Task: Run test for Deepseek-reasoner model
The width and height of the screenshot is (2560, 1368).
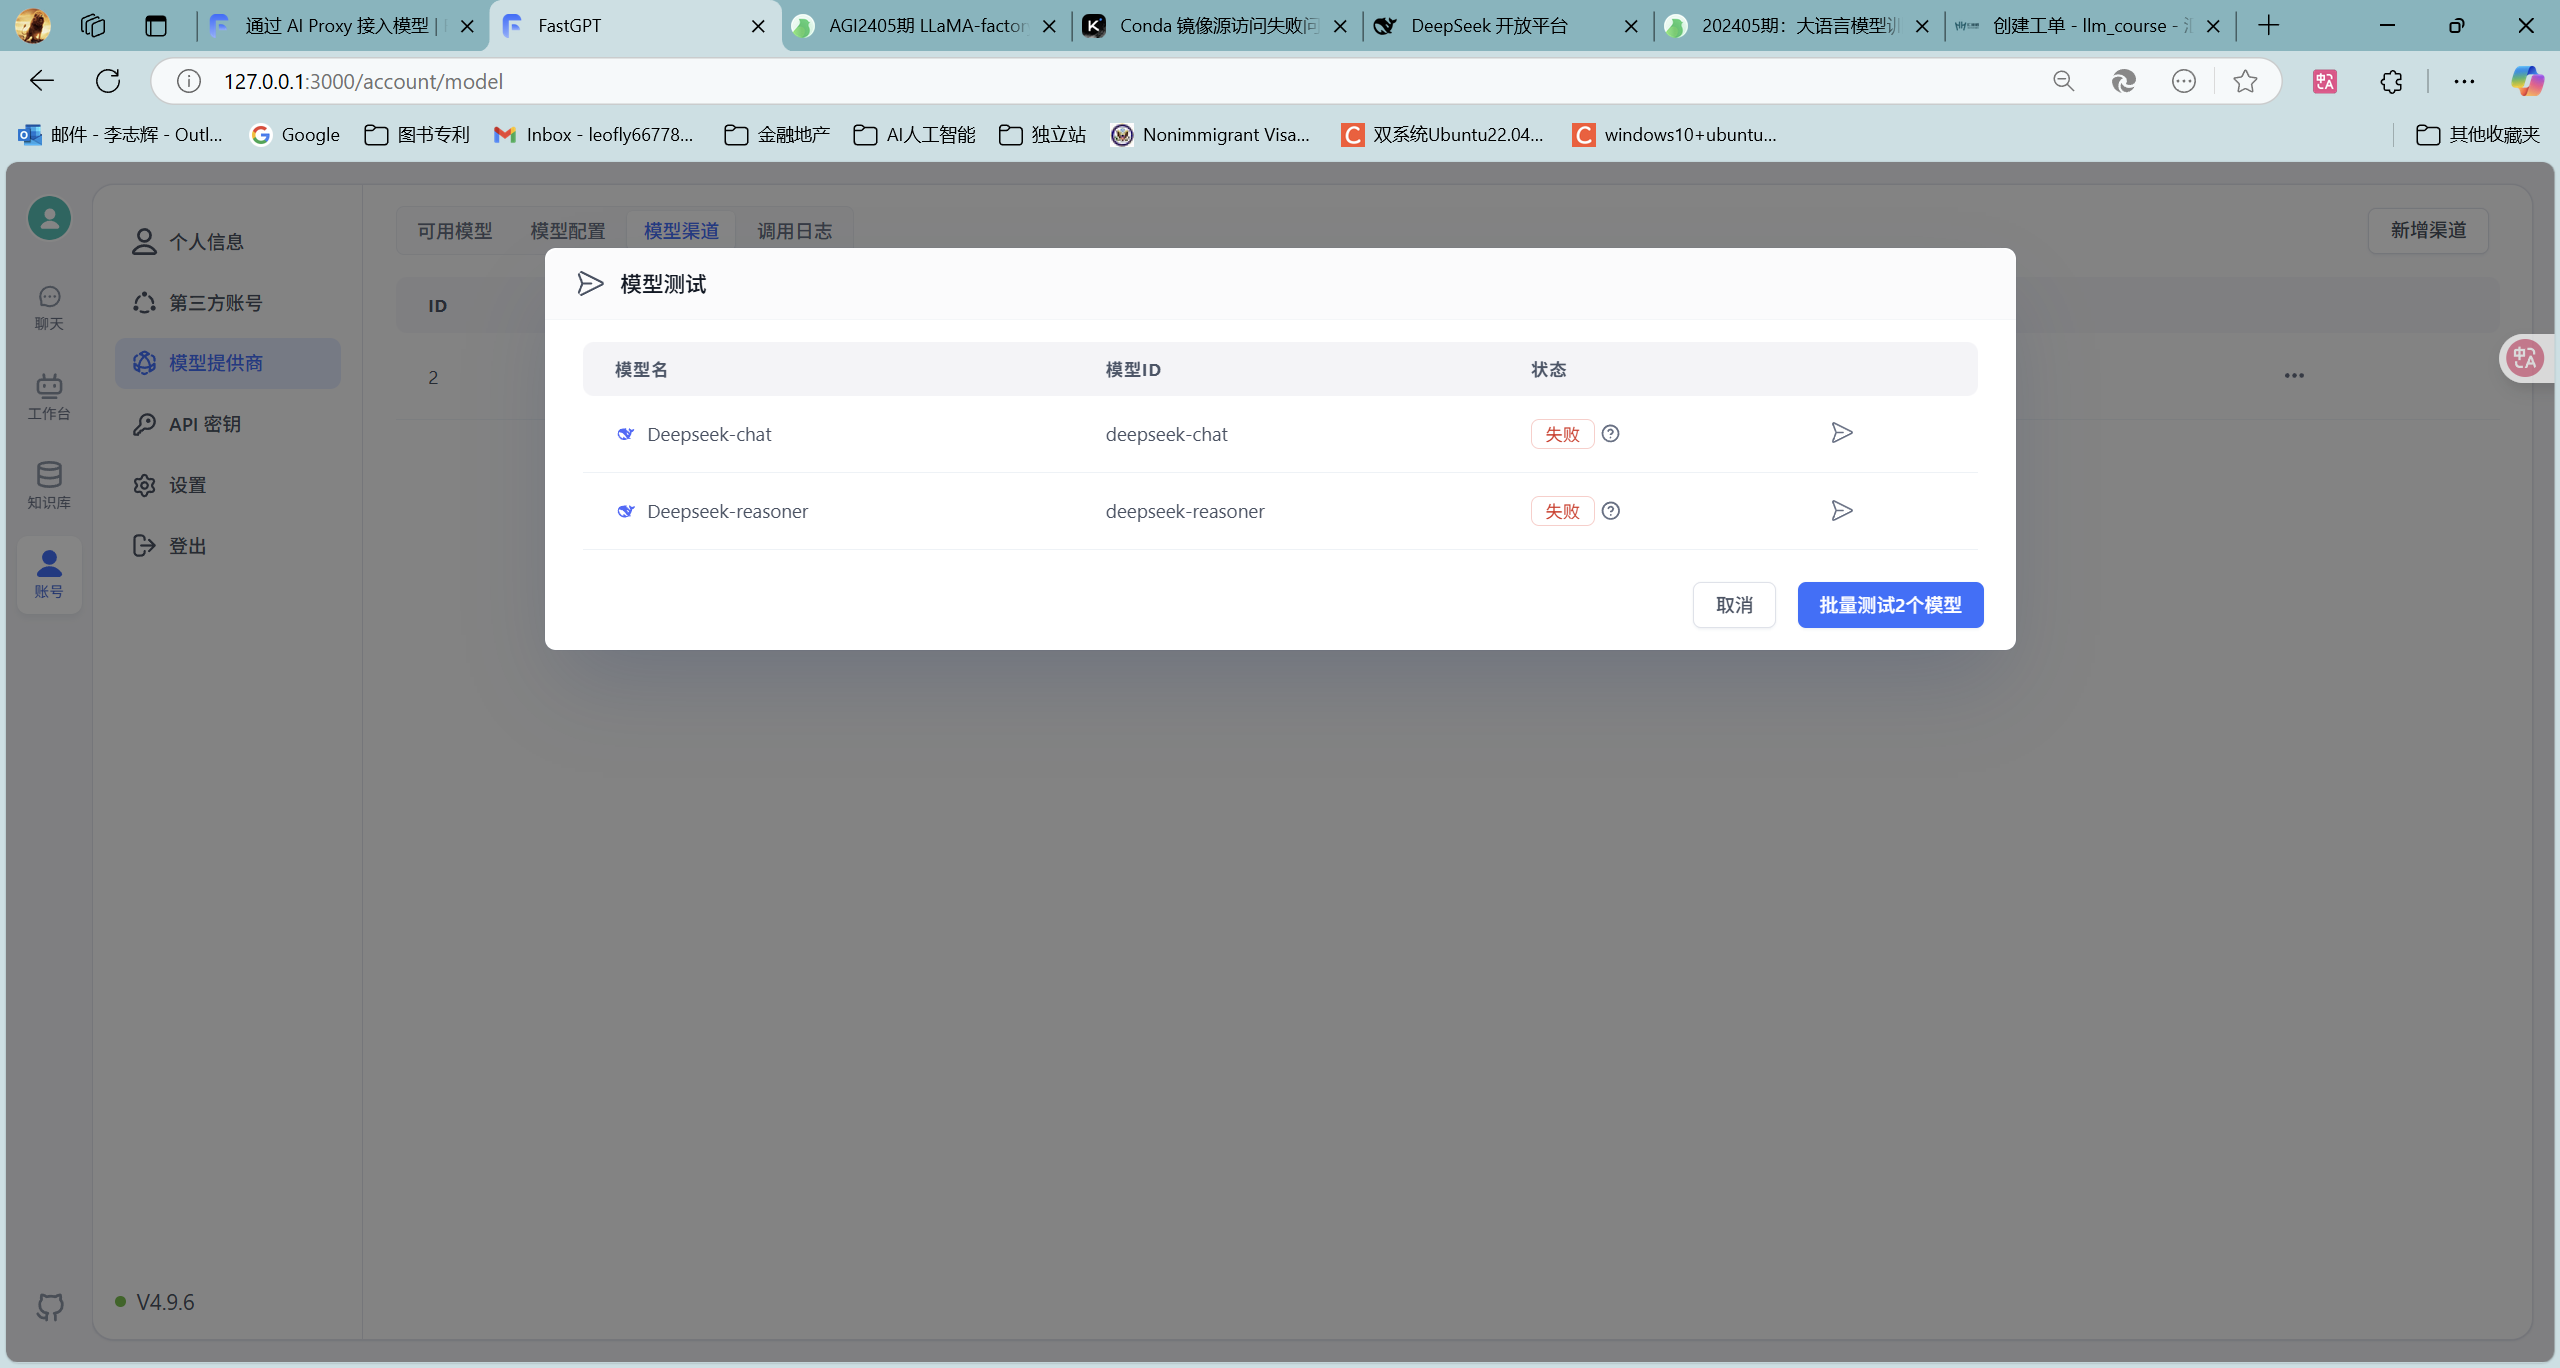Action: [x=1841, y=511]
